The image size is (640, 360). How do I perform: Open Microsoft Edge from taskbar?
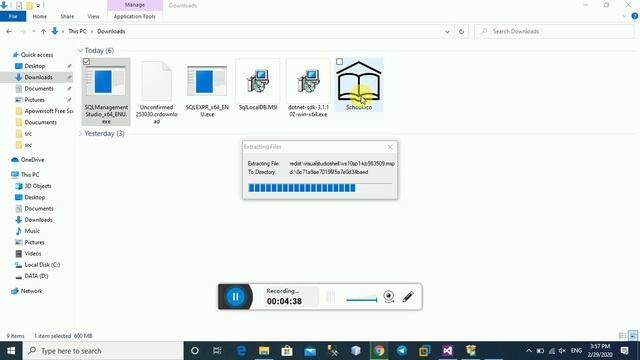coord(241,351)
